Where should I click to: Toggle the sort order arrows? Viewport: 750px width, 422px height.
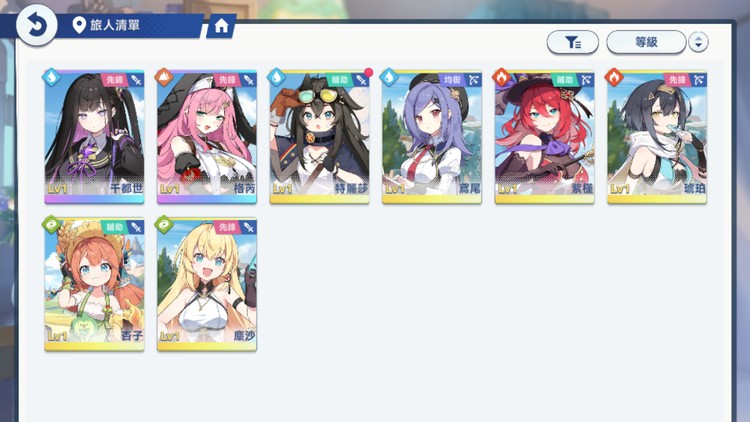(x=698, y=42)
